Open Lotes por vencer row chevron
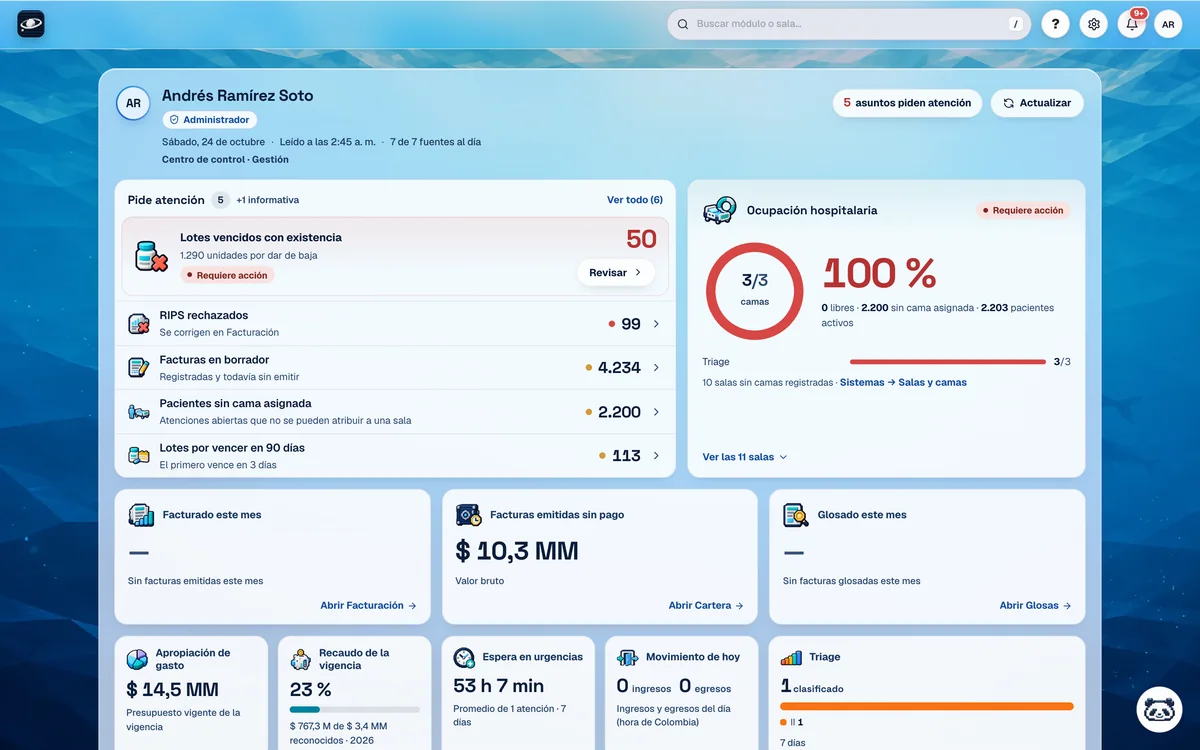The height and width of the screenshot is (750, 1200). coord(656,456)
